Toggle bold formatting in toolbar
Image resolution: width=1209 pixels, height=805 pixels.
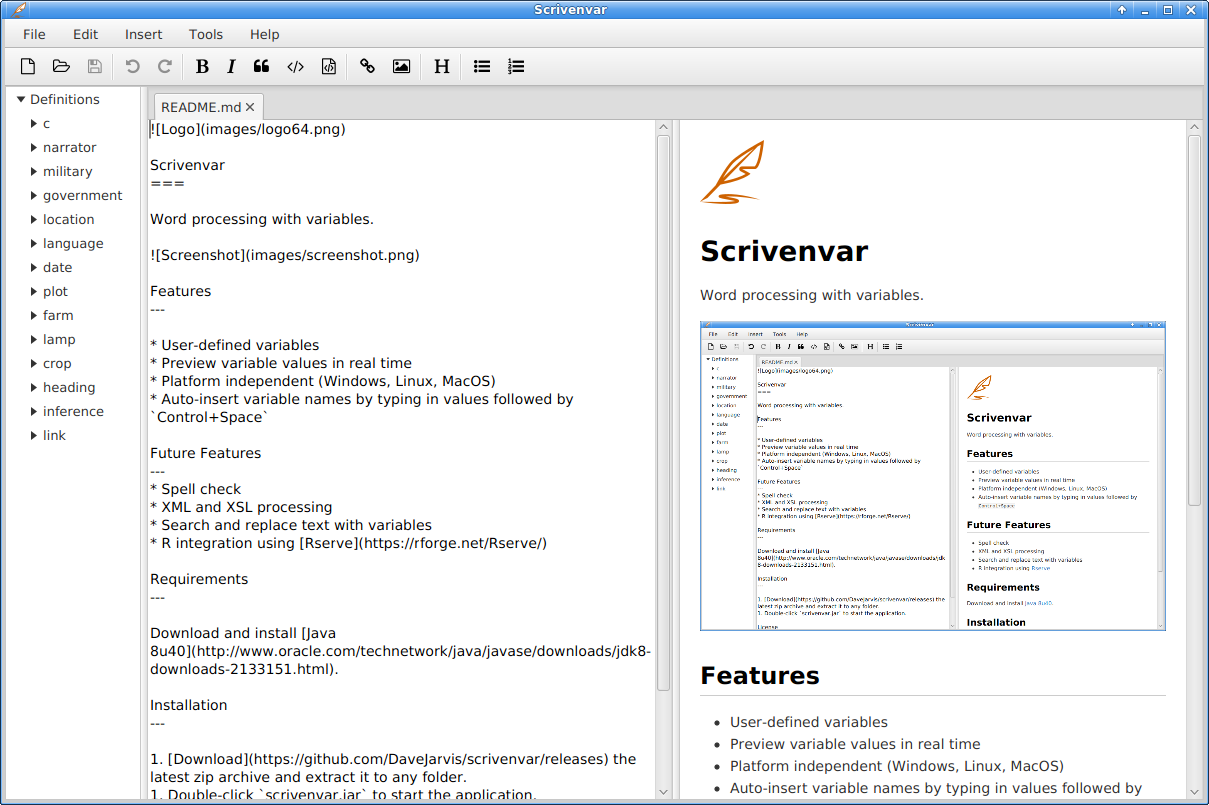tap(202, 67)
